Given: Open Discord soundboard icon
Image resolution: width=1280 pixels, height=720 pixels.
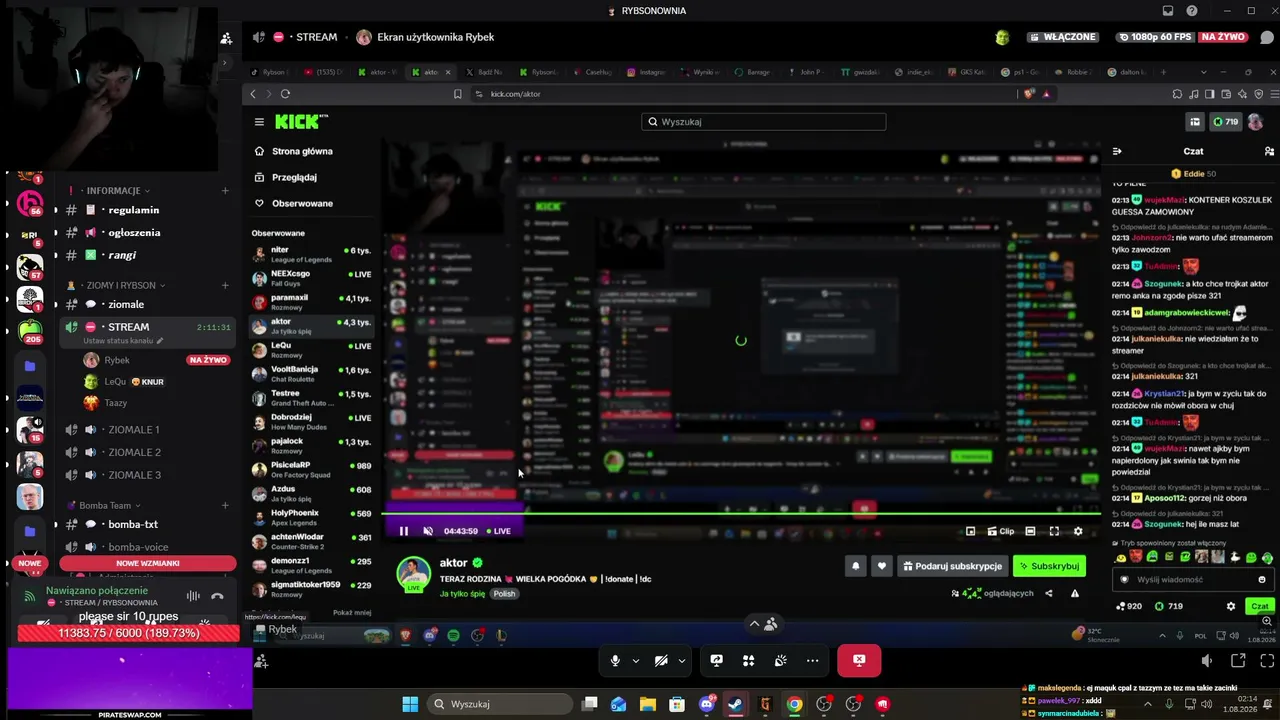Looking at the screenshot, I should pyautogui.click(x=780, y=660).
